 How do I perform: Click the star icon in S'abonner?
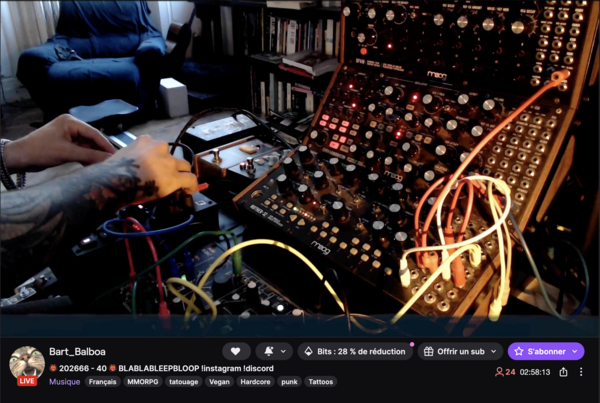pos(518,351)
